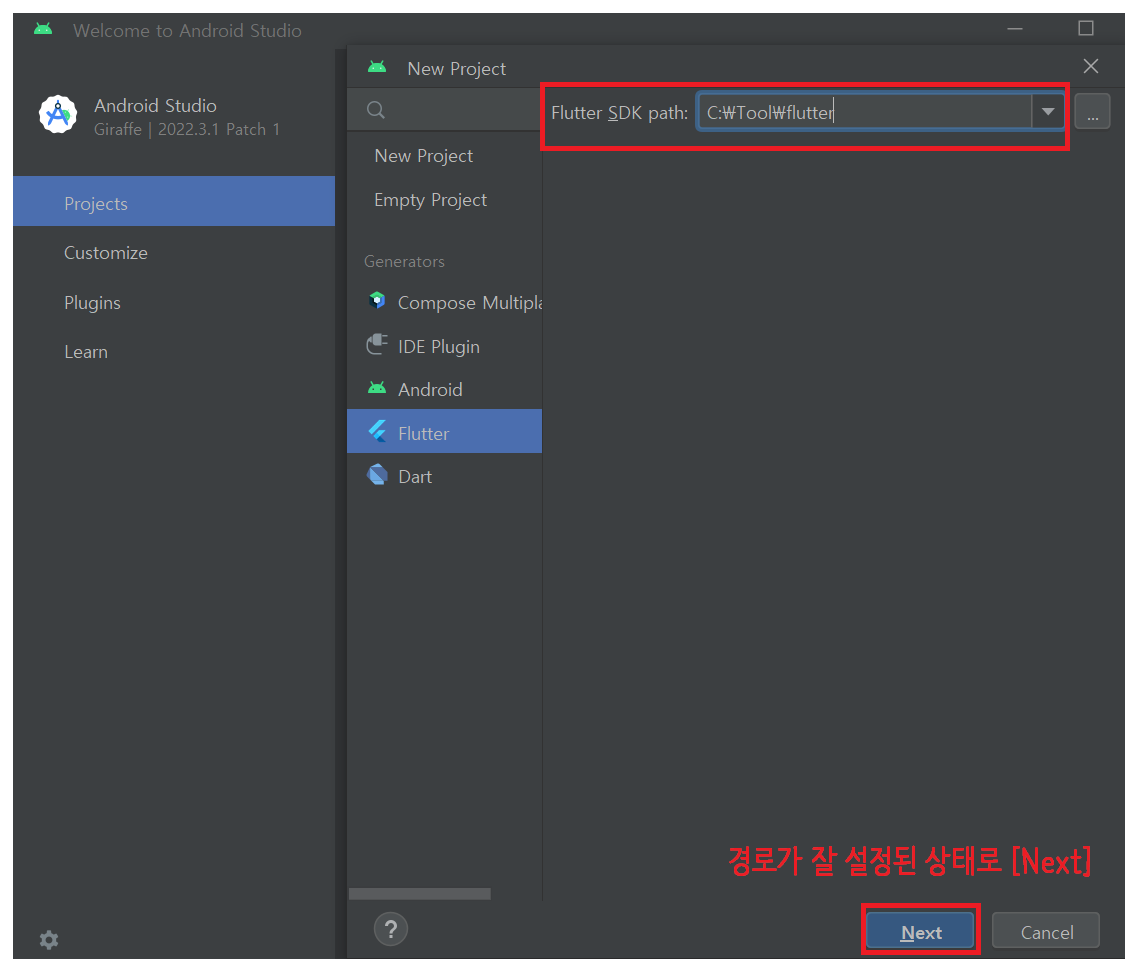Click the green Android icon beside Android generator
Screen dimensions: 1135x973
[377, 388]
